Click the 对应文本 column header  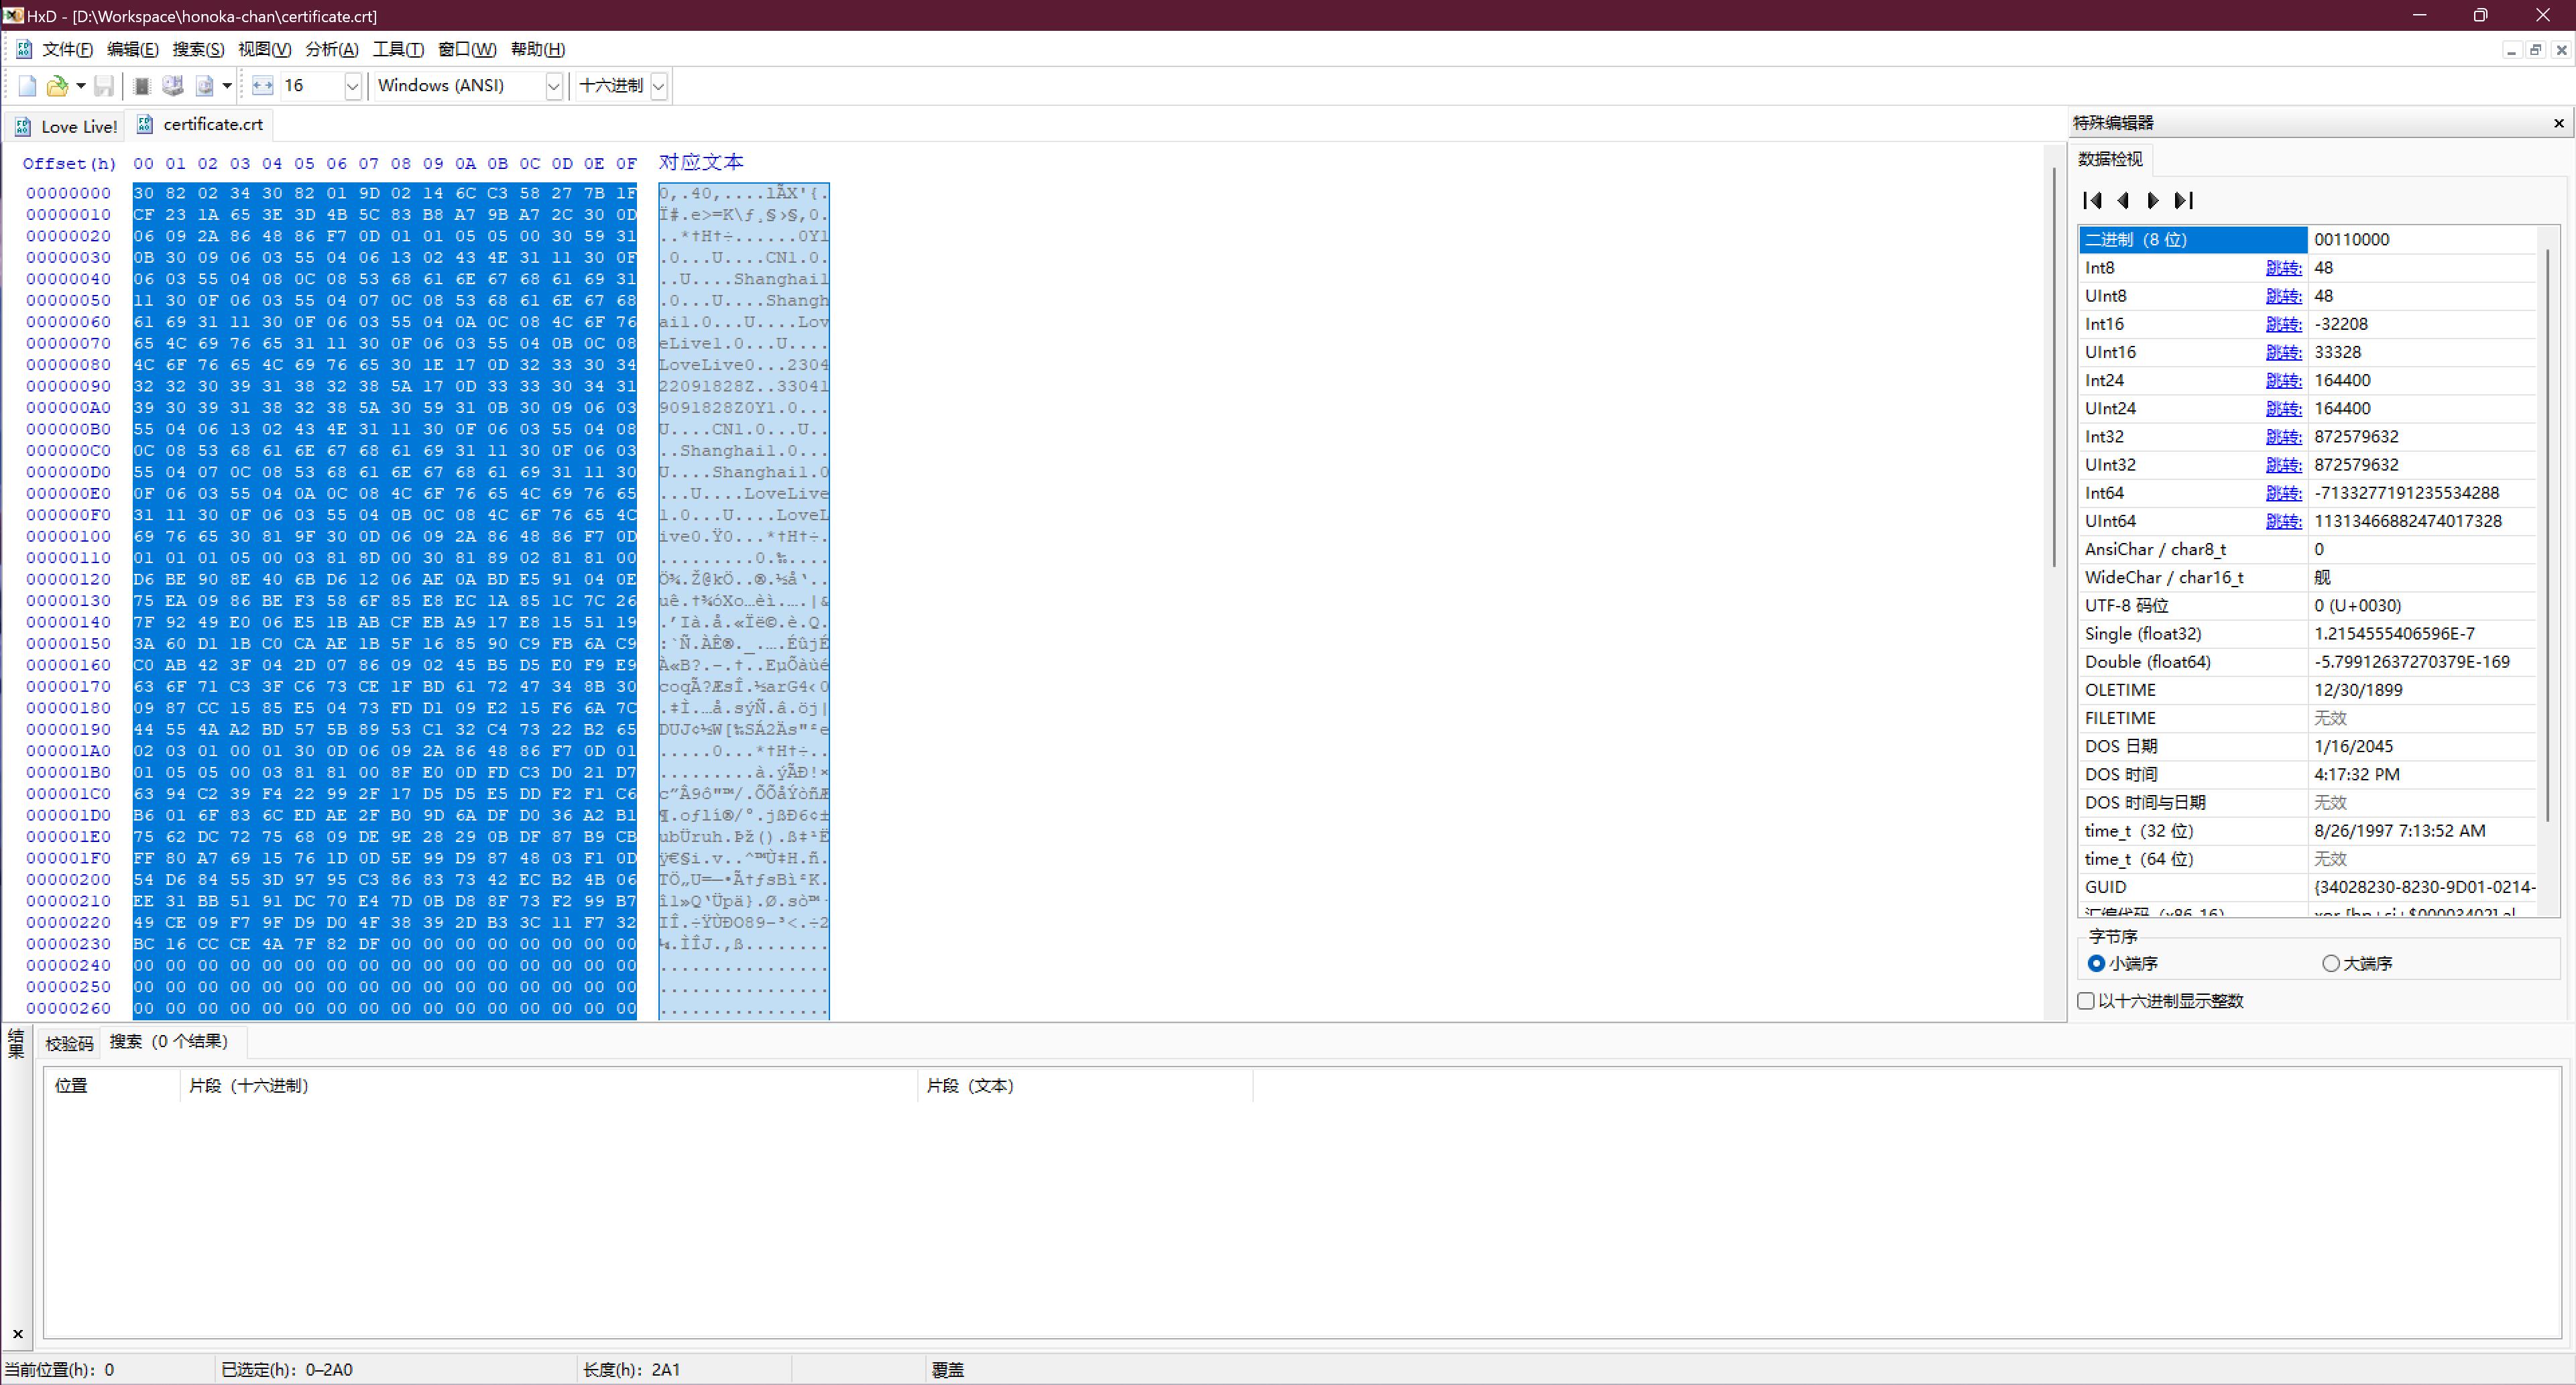point(701,162)
